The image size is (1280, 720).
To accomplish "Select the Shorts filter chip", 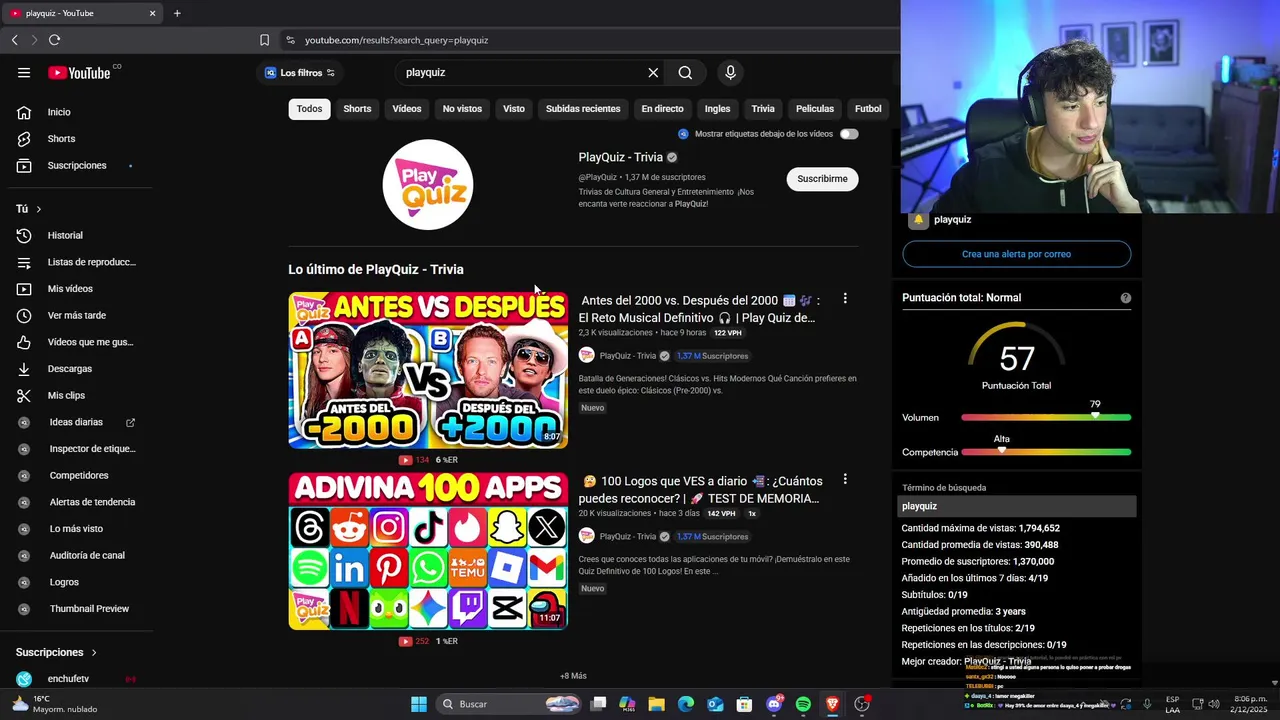I will [357, 109].
